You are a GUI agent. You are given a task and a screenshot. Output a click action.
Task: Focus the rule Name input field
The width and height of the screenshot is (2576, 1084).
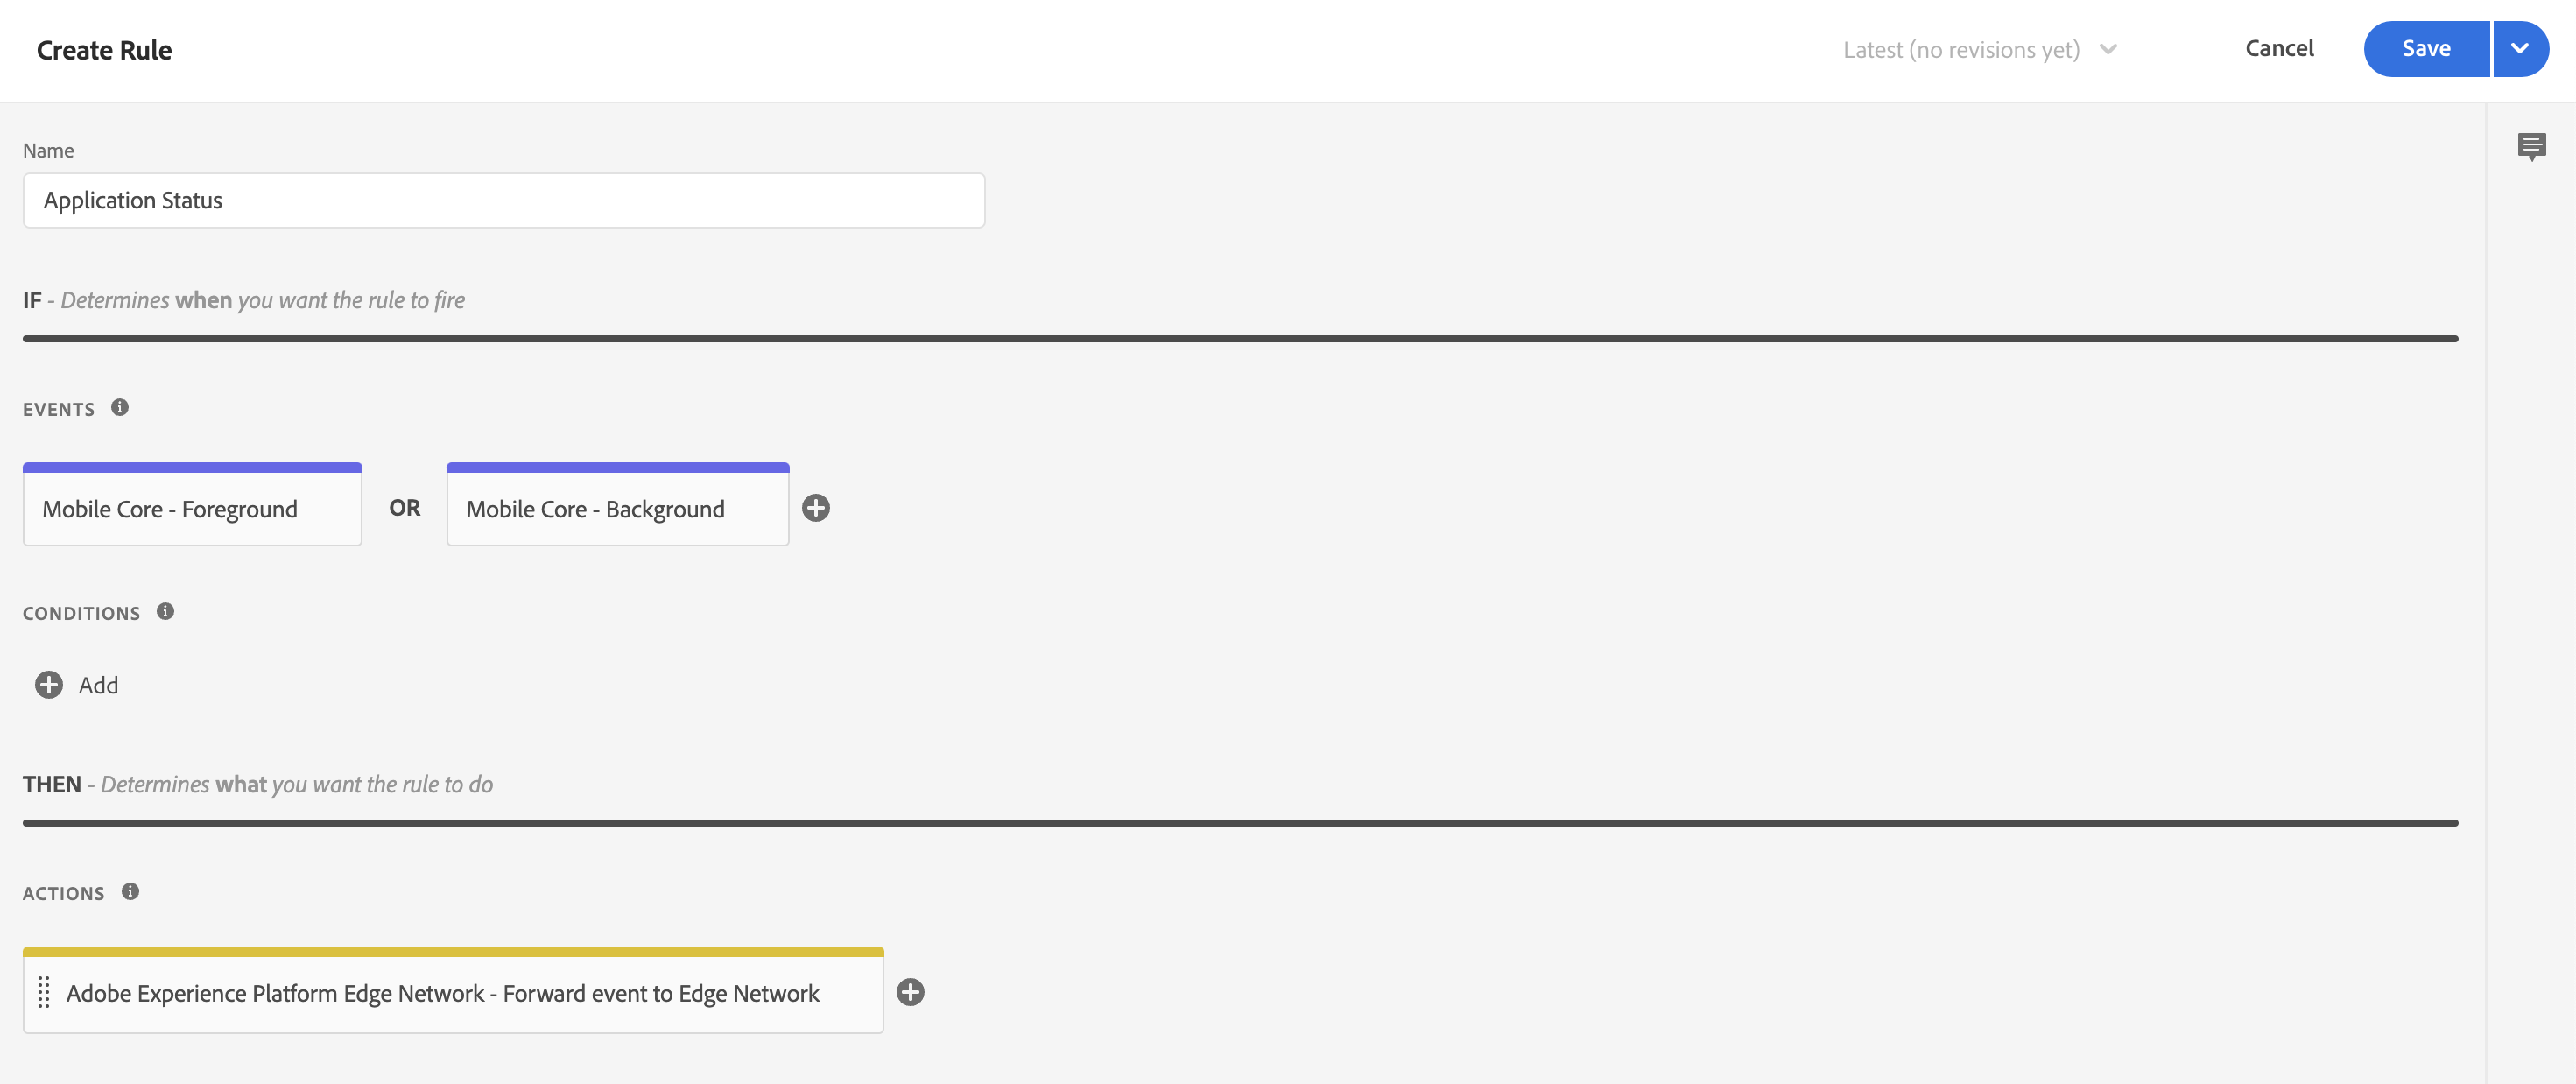coord(504,201)
